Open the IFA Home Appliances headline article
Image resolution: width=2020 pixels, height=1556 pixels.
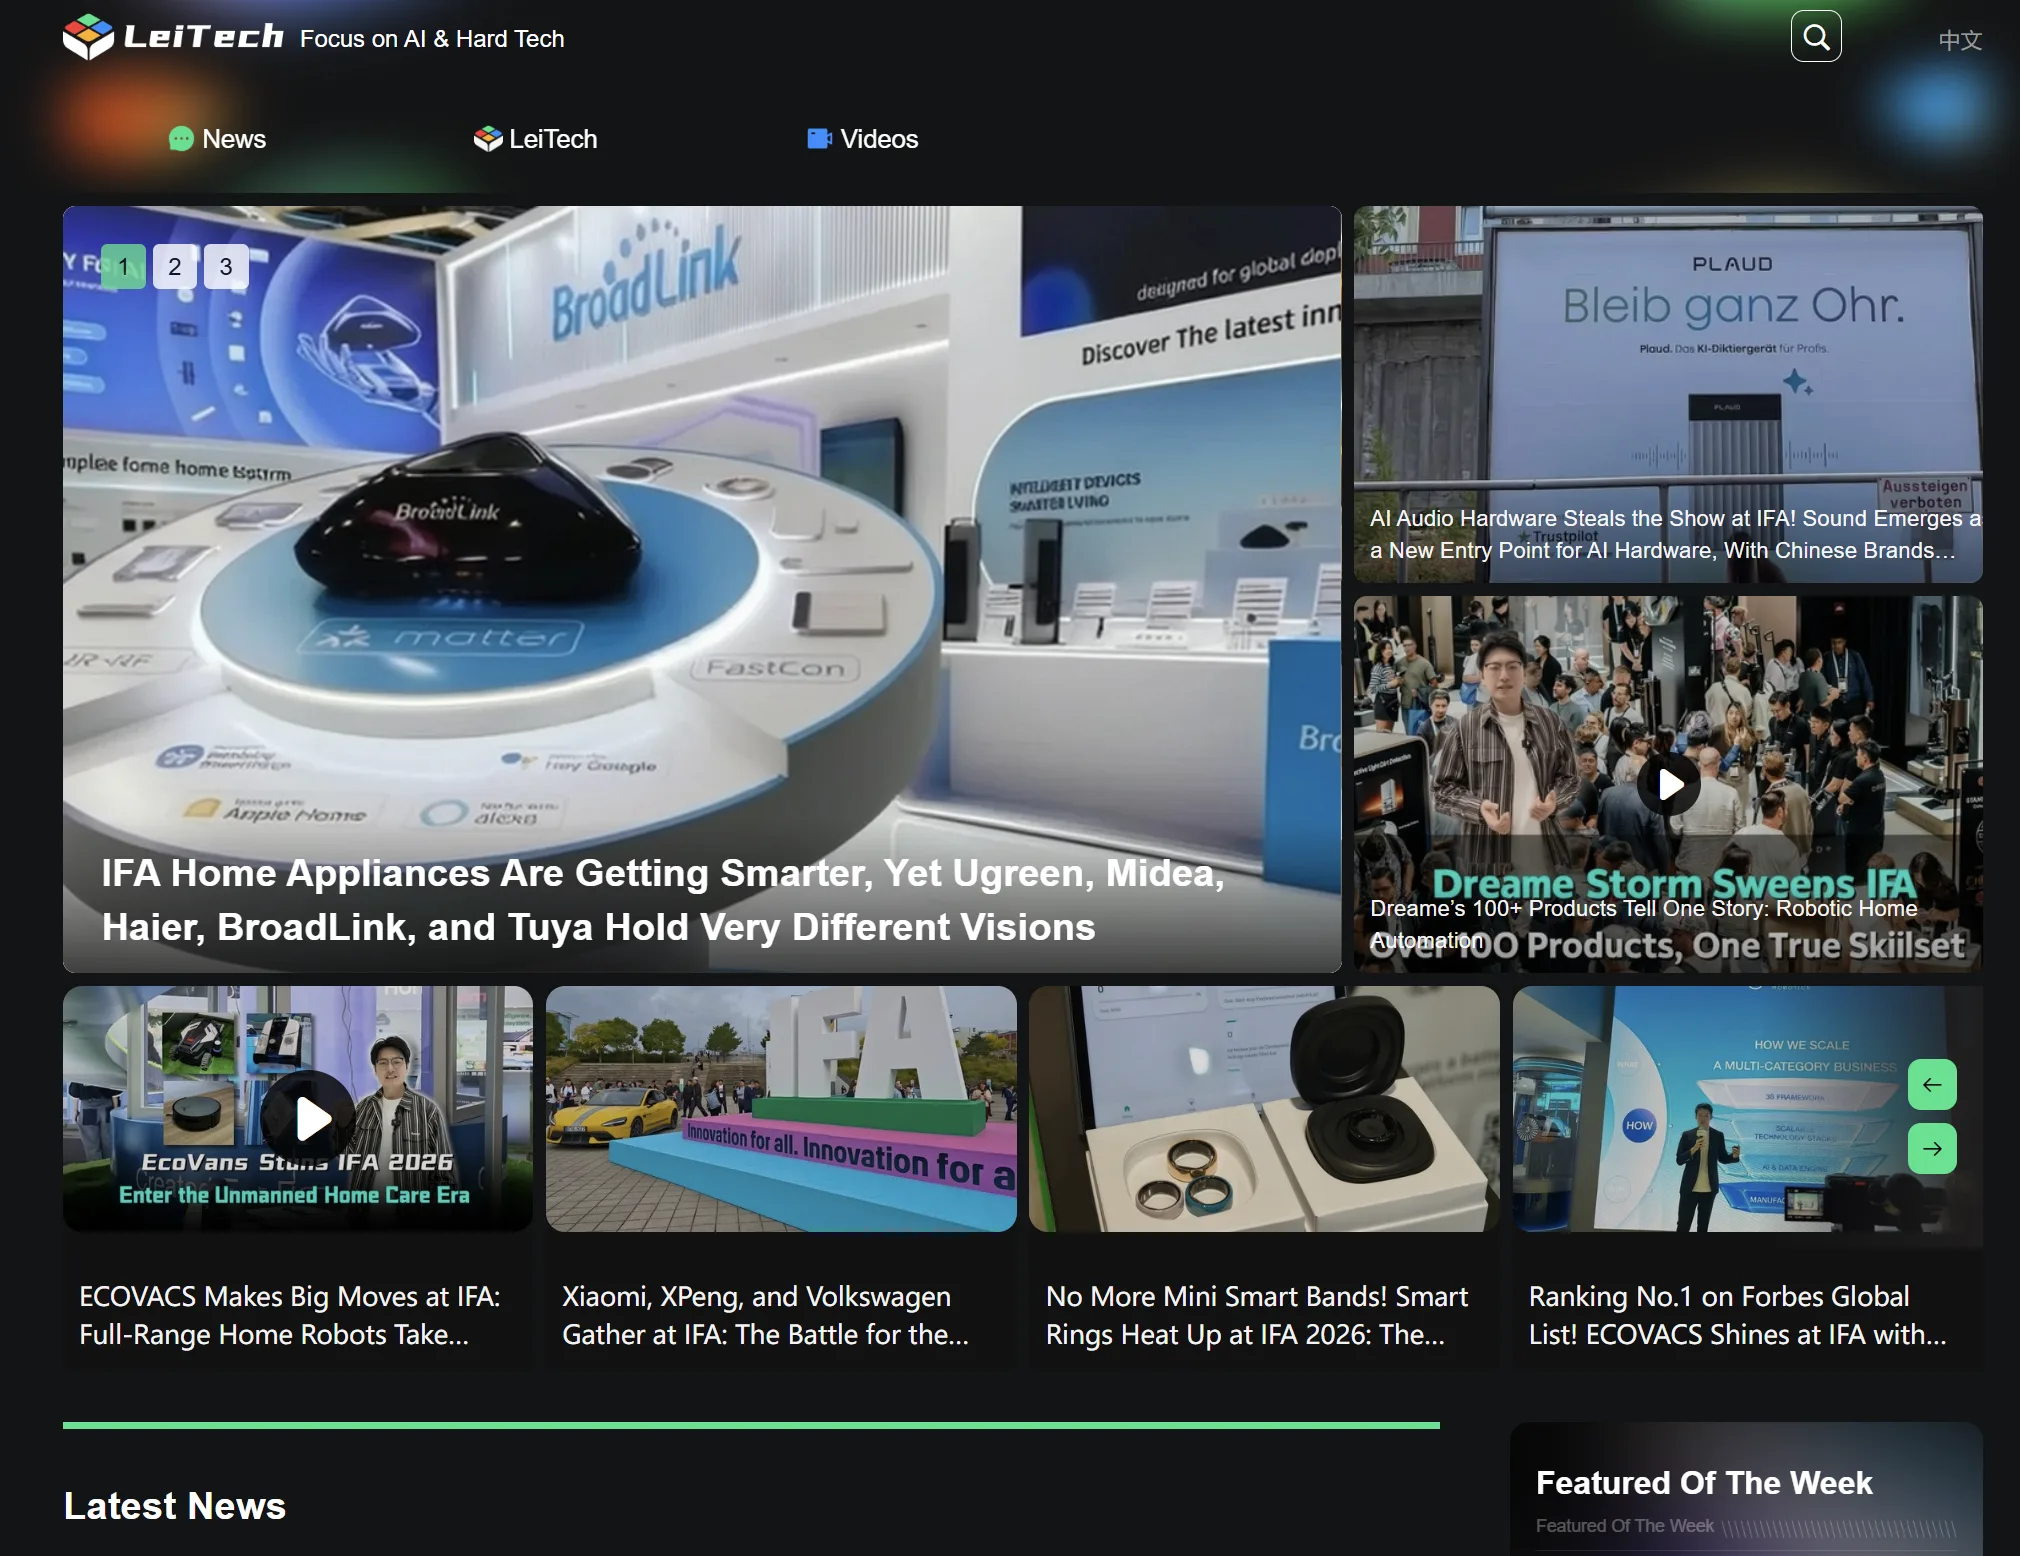click(663, 900)
